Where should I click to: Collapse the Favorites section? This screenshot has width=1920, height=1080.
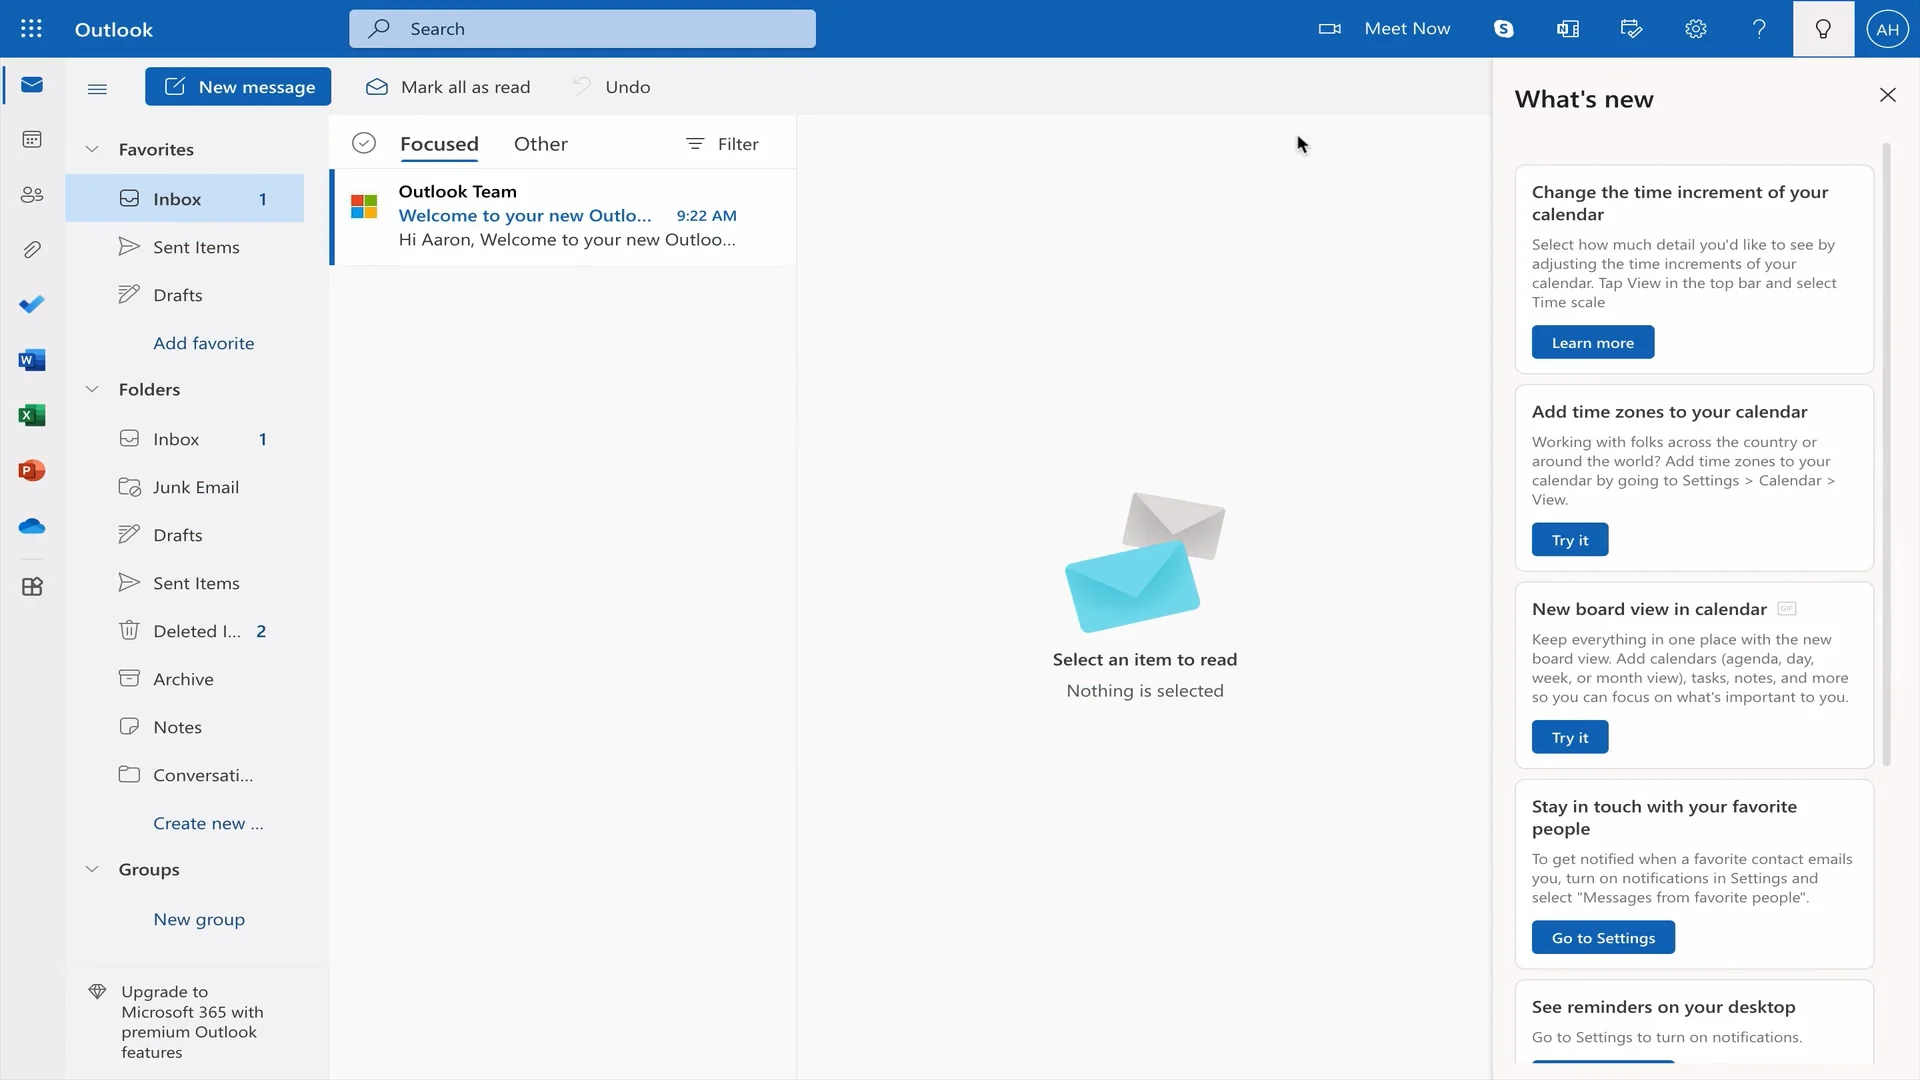click(x=92, y=149)
